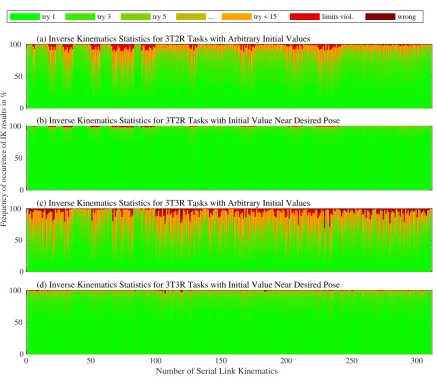Click the 'try 5' legend label
Image resolution: width=437 pixels, height=380 pixels.
pos(159,17)
